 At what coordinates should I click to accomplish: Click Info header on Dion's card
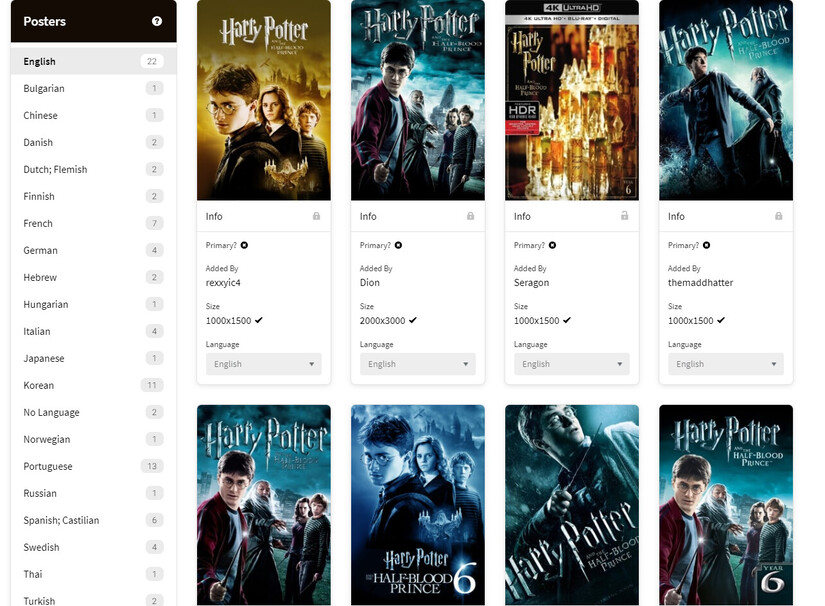point(368,216)
